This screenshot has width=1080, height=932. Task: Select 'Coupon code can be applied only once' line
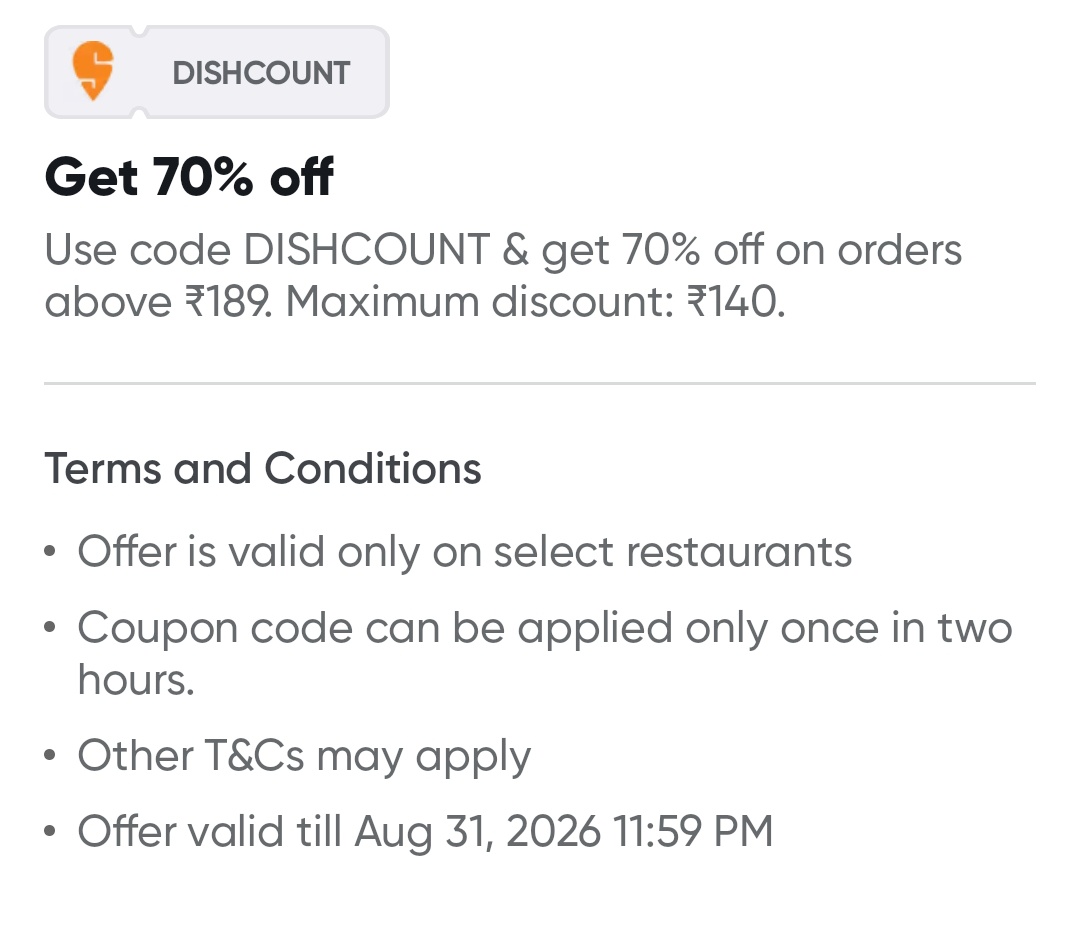click(545, 628)
